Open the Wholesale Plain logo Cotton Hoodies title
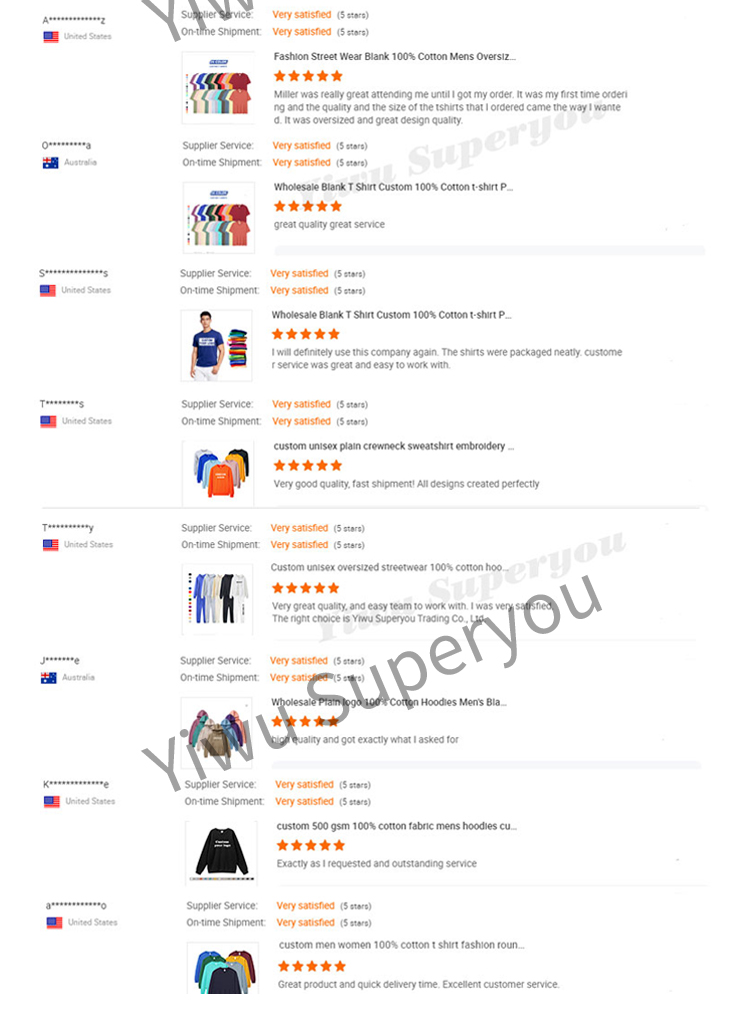 click(389, 702)
